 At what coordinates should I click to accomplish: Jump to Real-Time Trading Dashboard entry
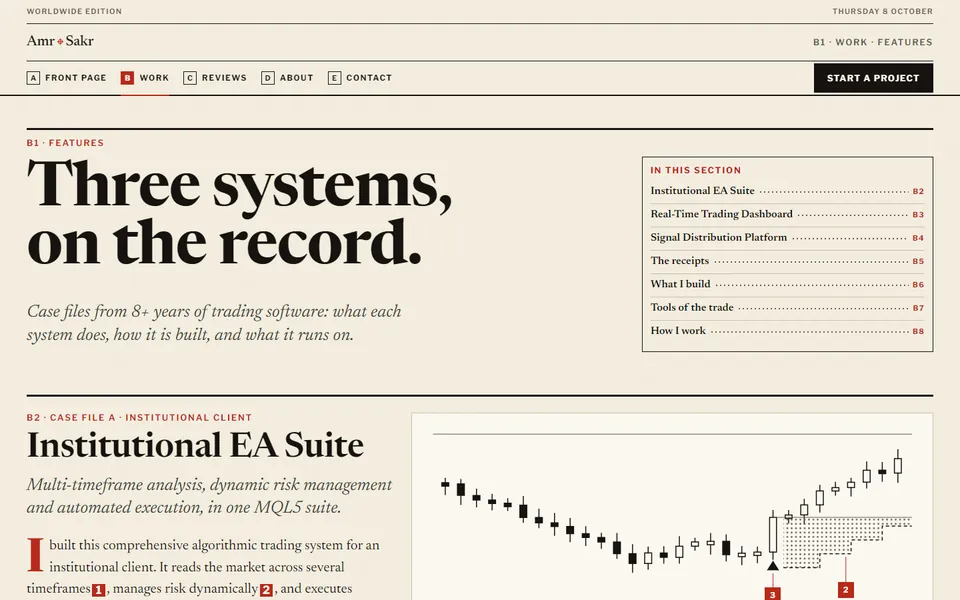[787, 214]
